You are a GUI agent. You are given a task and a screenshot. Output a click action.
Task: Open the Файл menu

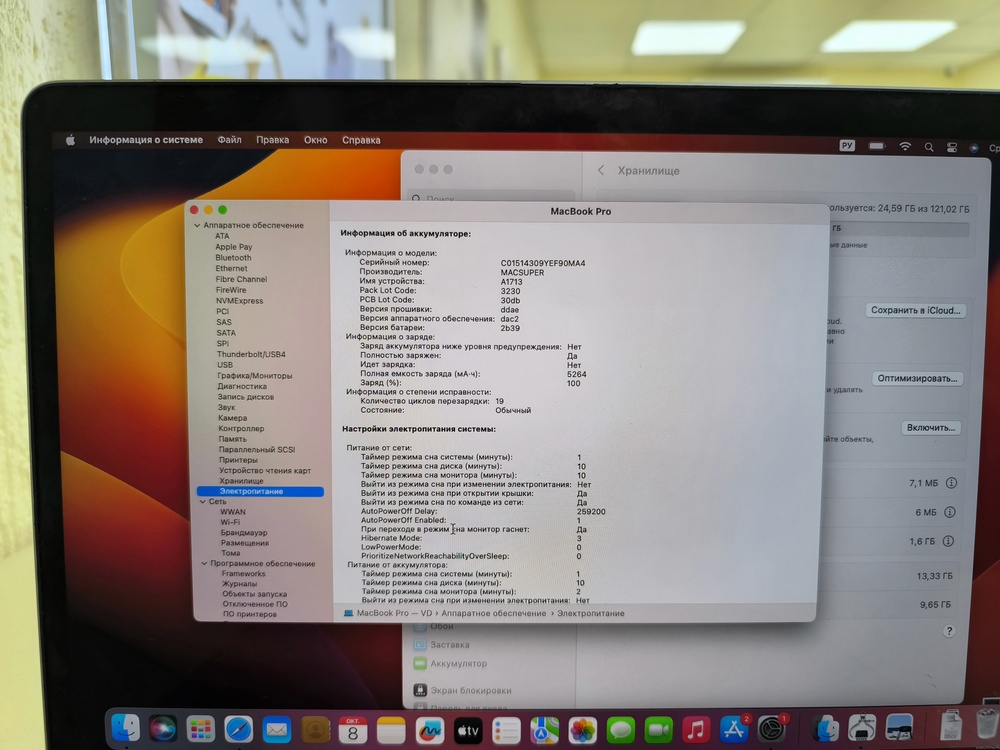[x=229, y=140]
